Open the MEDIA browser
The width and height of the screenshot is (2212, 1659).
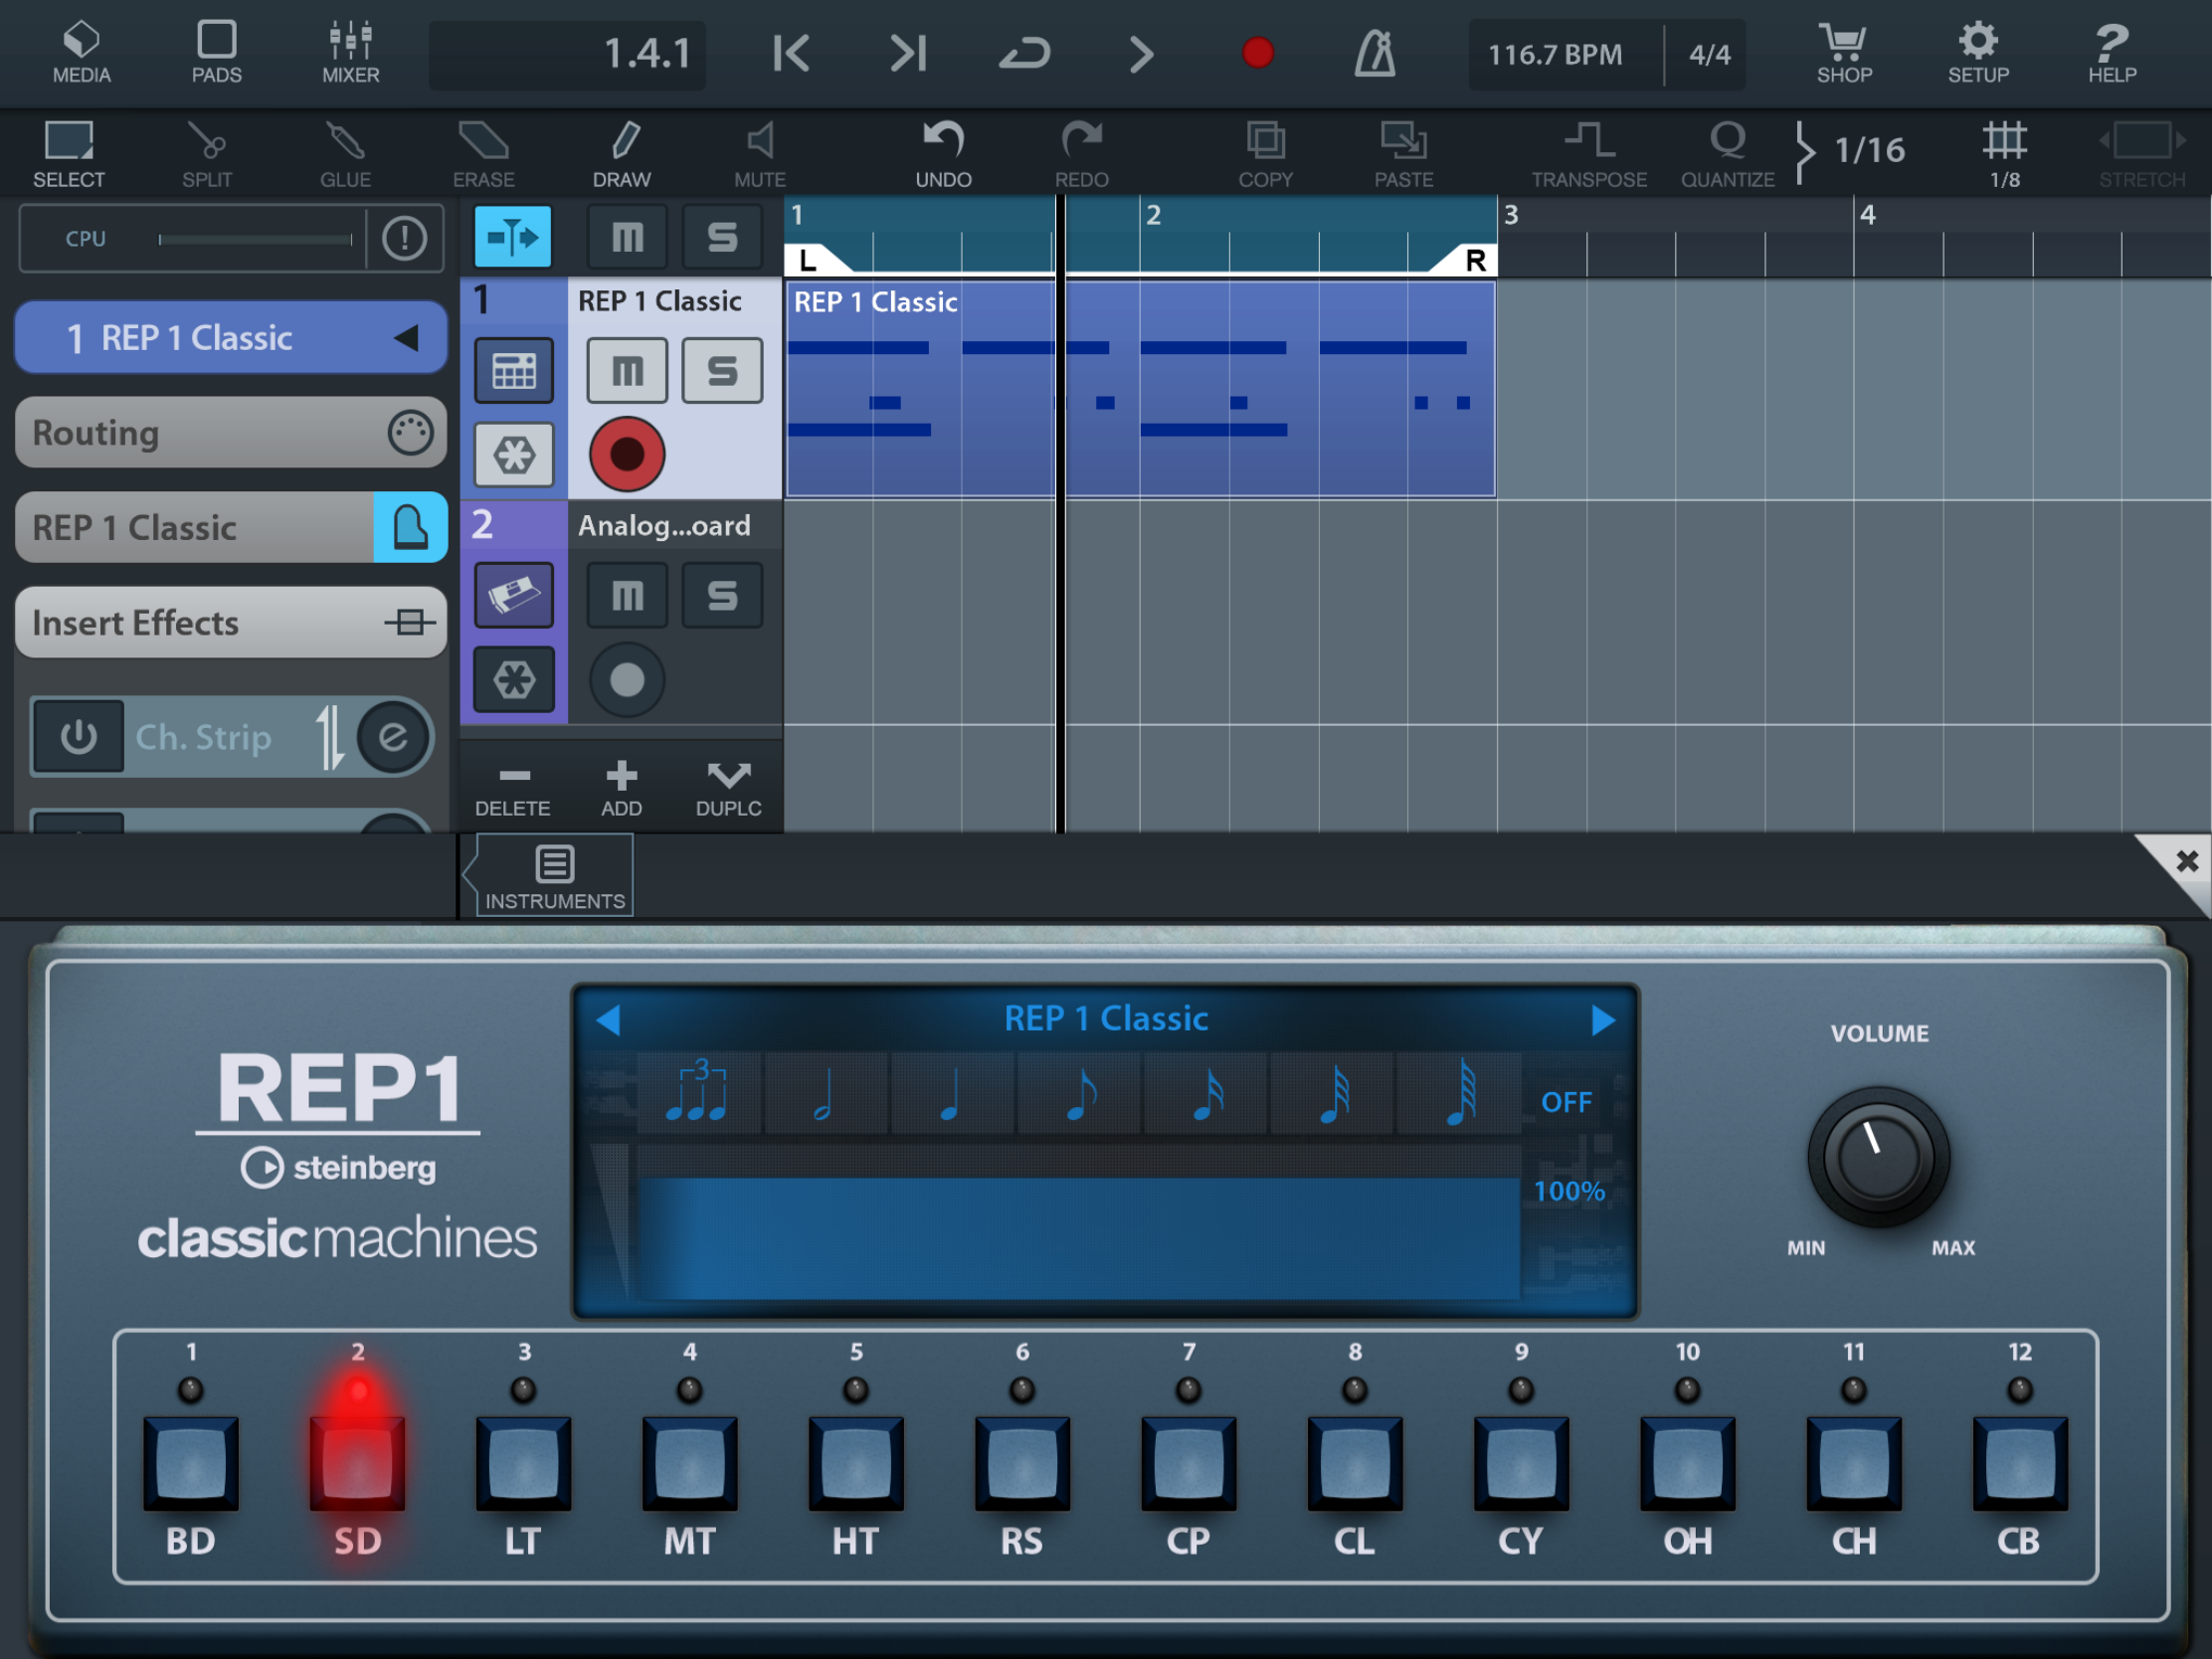point(81,52)
